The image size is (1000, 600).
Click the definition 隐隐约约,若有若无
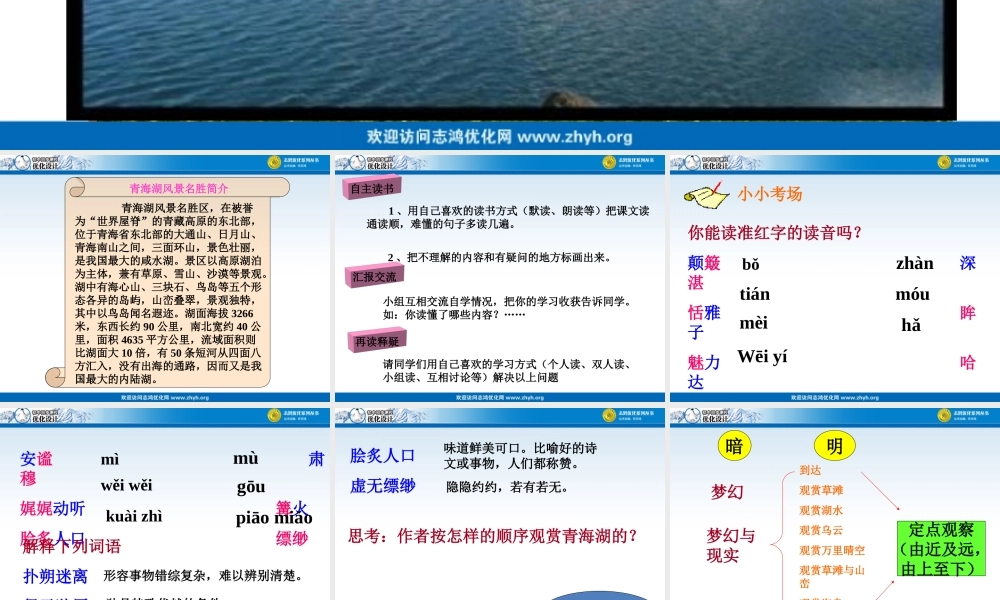tap(507, 487)
